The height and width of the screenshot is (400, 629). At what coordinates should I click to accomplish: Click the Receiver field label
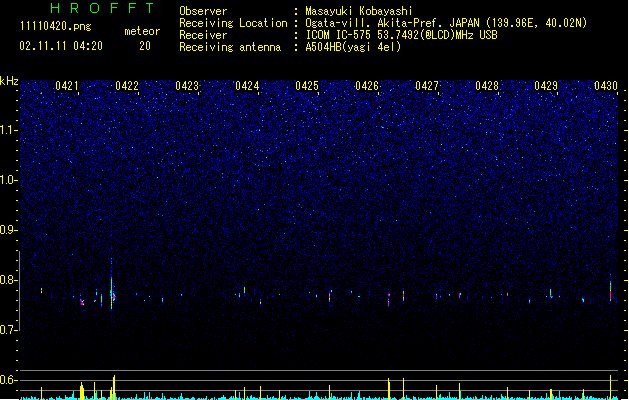tap(203, 35)
